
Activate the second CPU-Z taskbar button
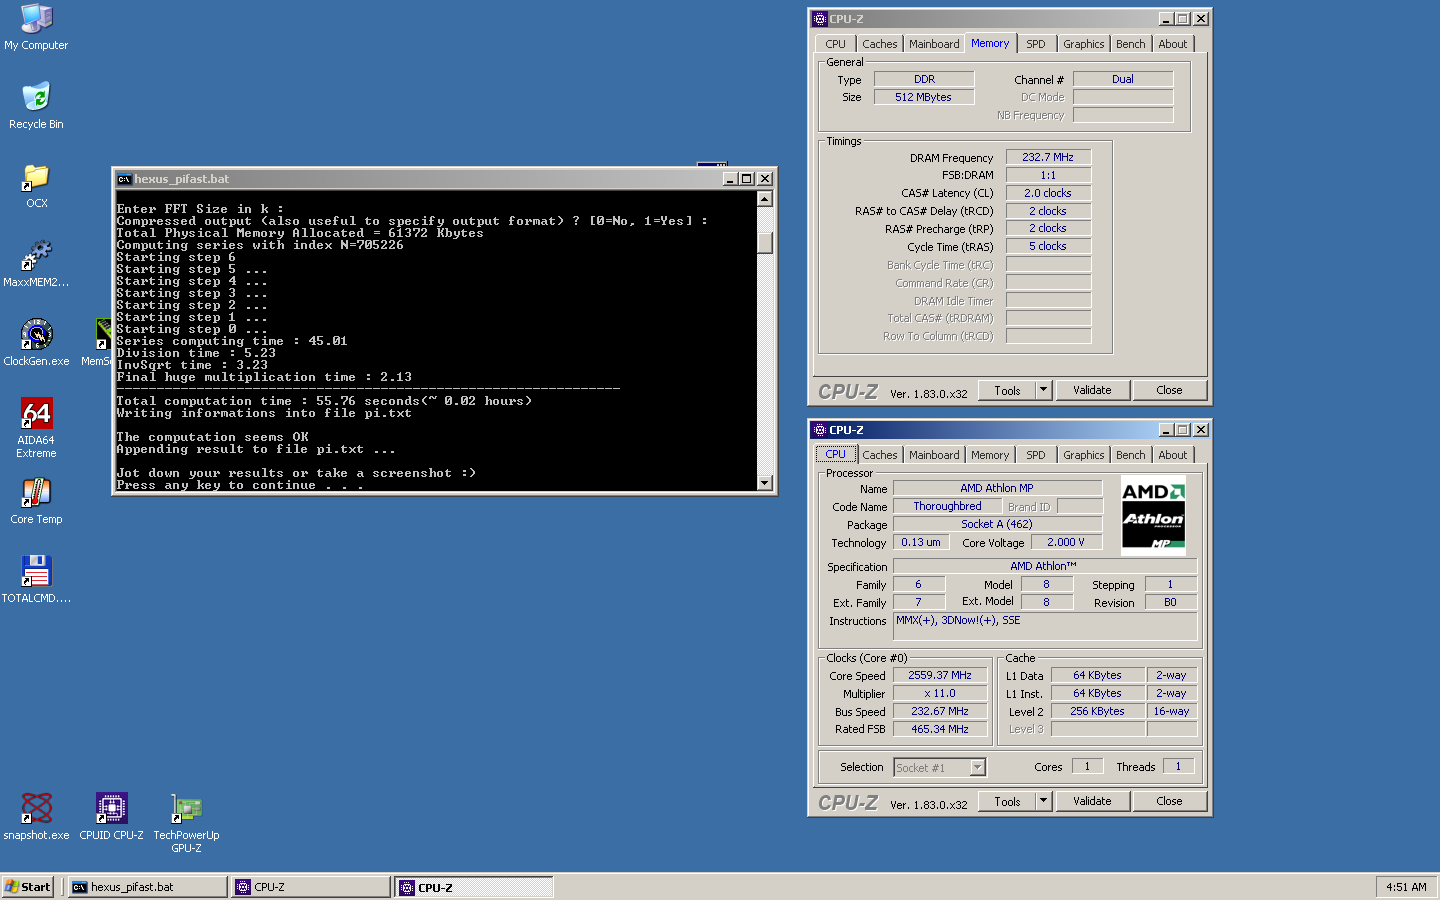pyautogui.click(x=474, y=887)
